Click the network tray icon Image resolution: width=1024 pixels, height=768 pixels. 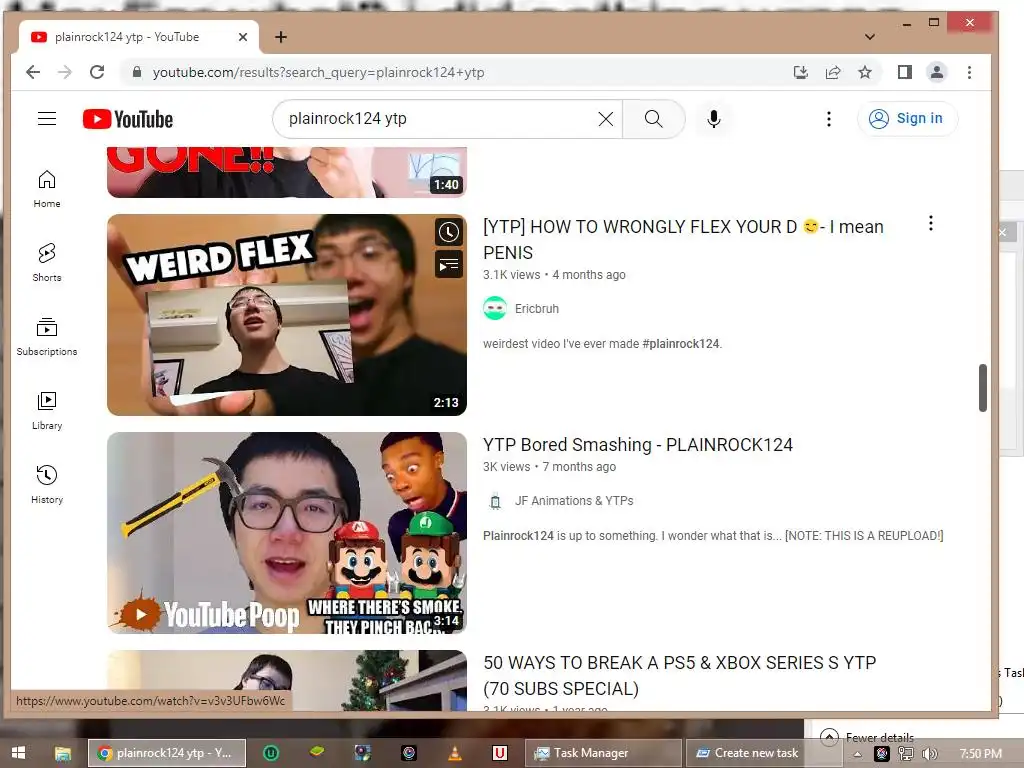pyautogui.click(x=906, y=754)
